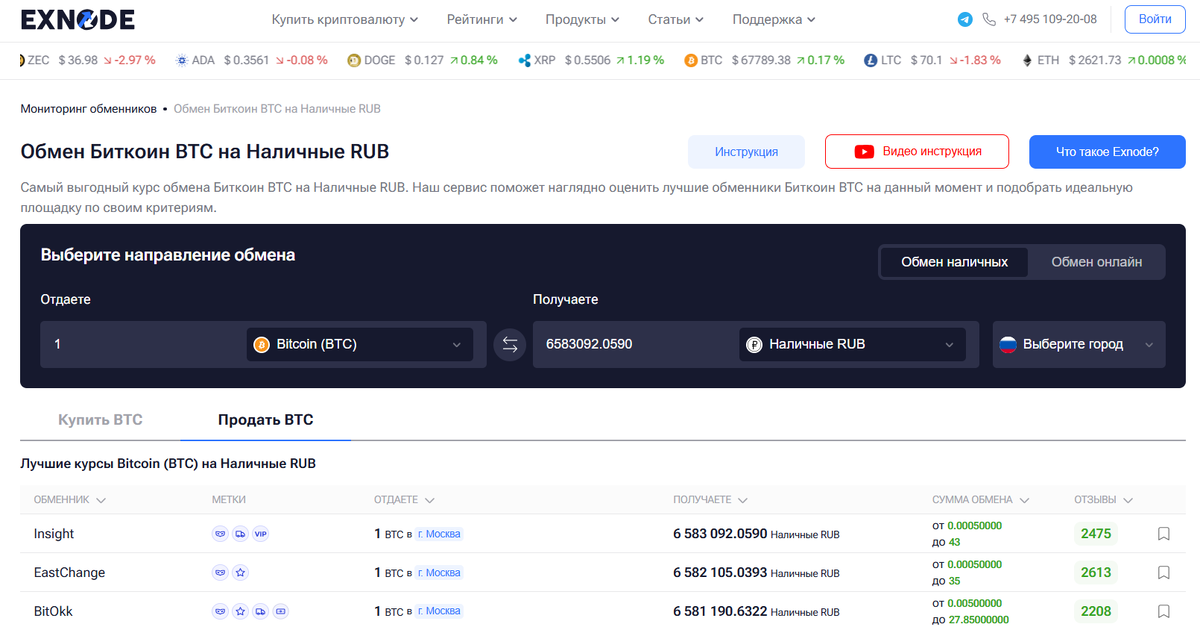
Task: Switch to the Купить BTC tab
Action: click(x=100, y=420)
